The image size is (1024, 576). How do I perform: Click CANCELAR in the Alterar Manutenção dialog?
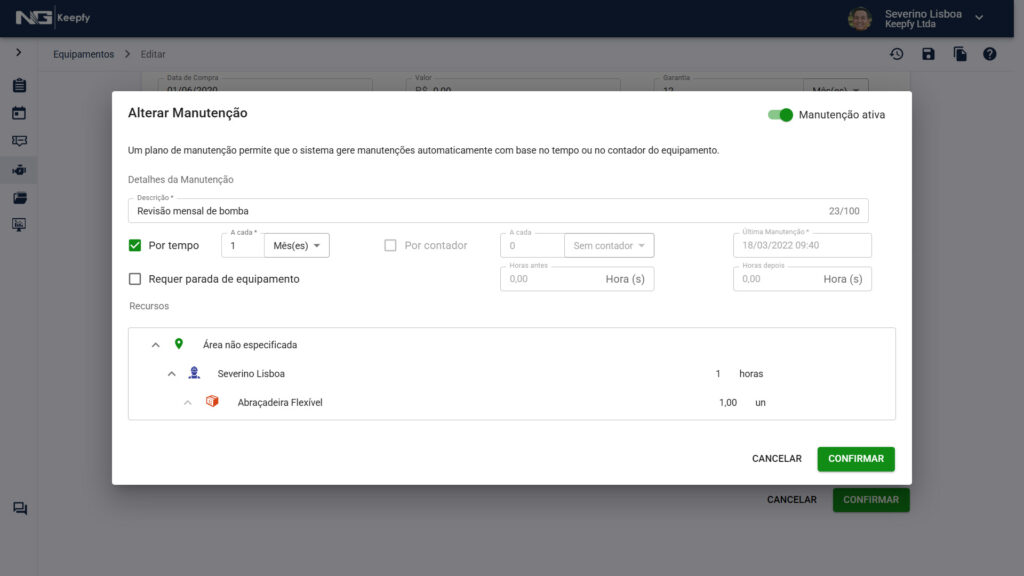(776, 459)
